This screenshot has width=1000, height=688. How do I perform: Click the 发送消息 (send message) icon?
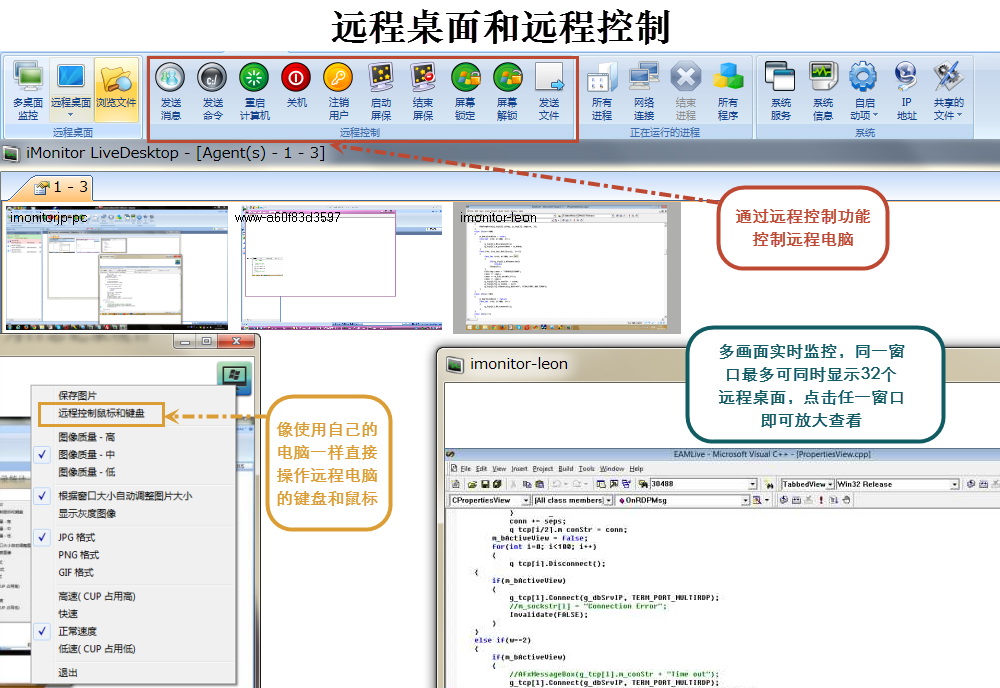[x=171, y=90]
